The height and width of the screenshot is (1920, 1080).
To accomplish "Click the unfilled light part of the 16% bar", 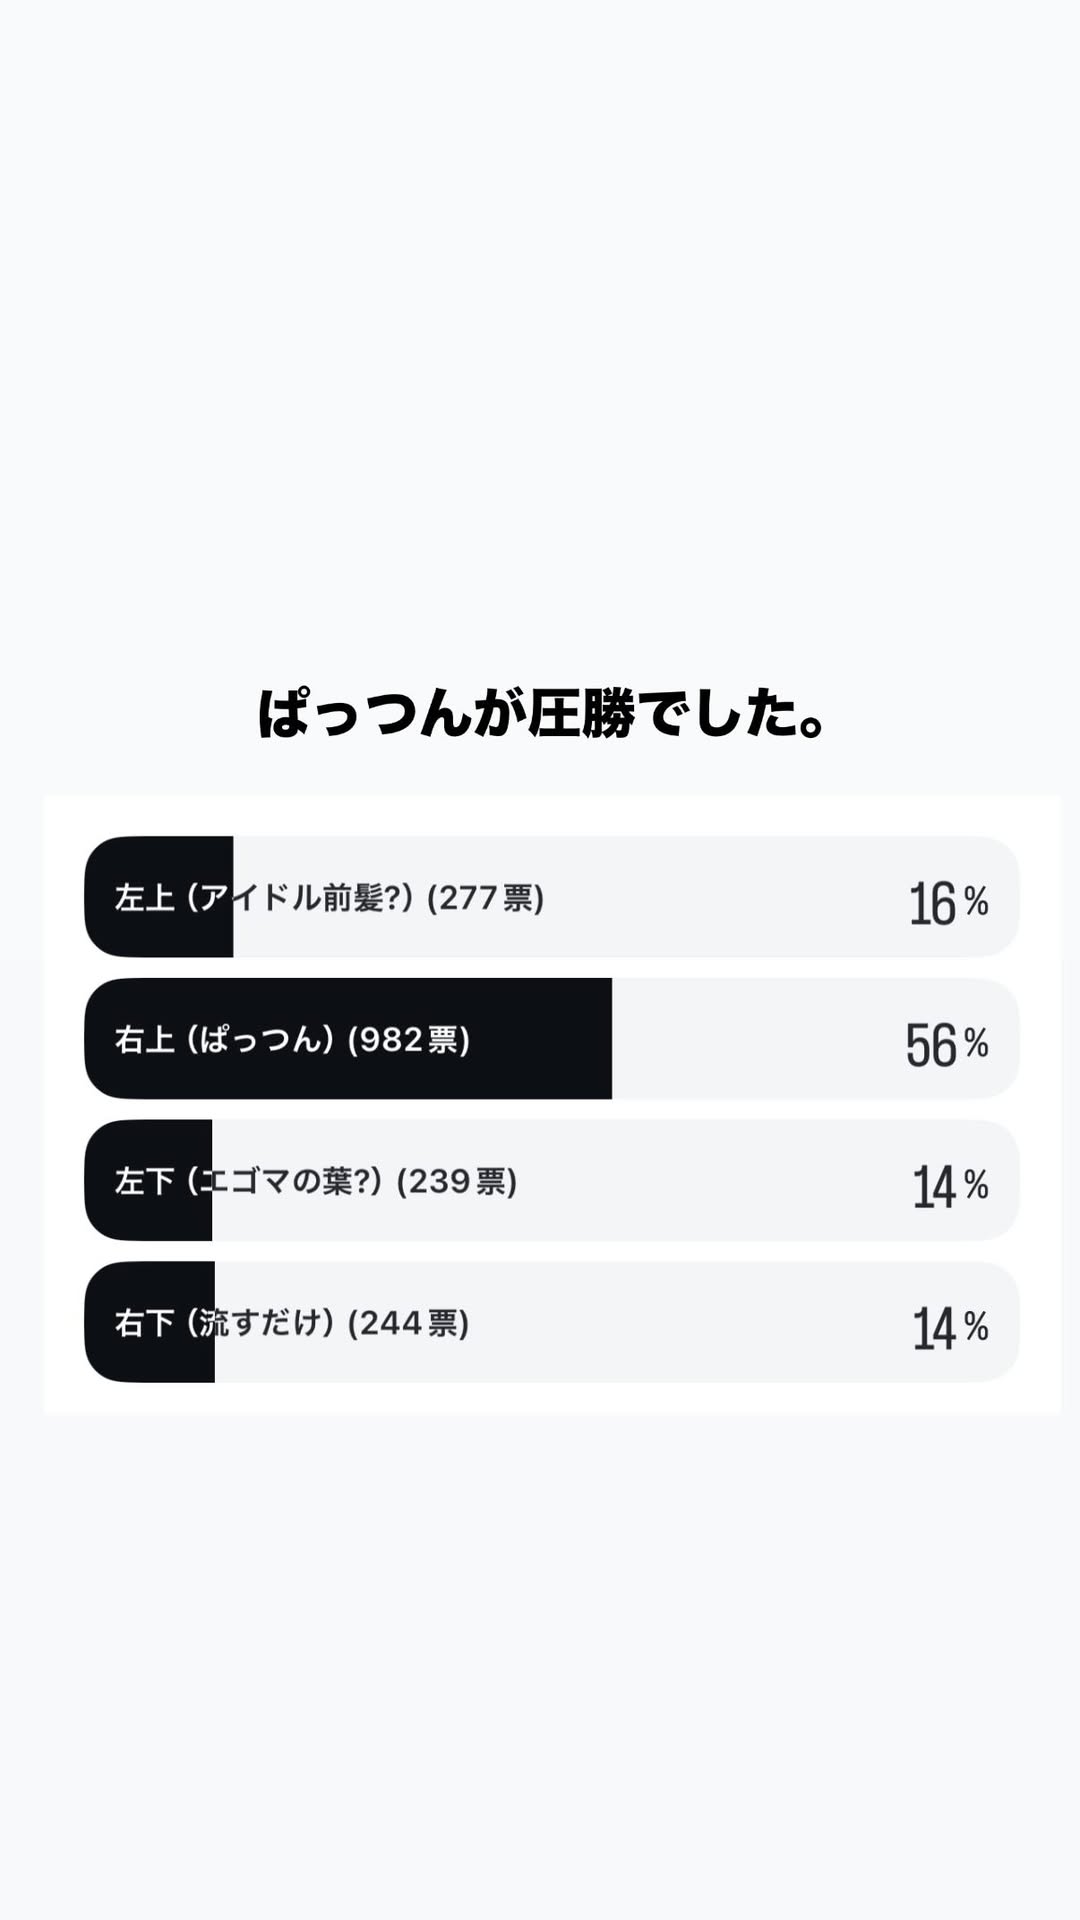I will pyautogui.click(x=626, y=897).
